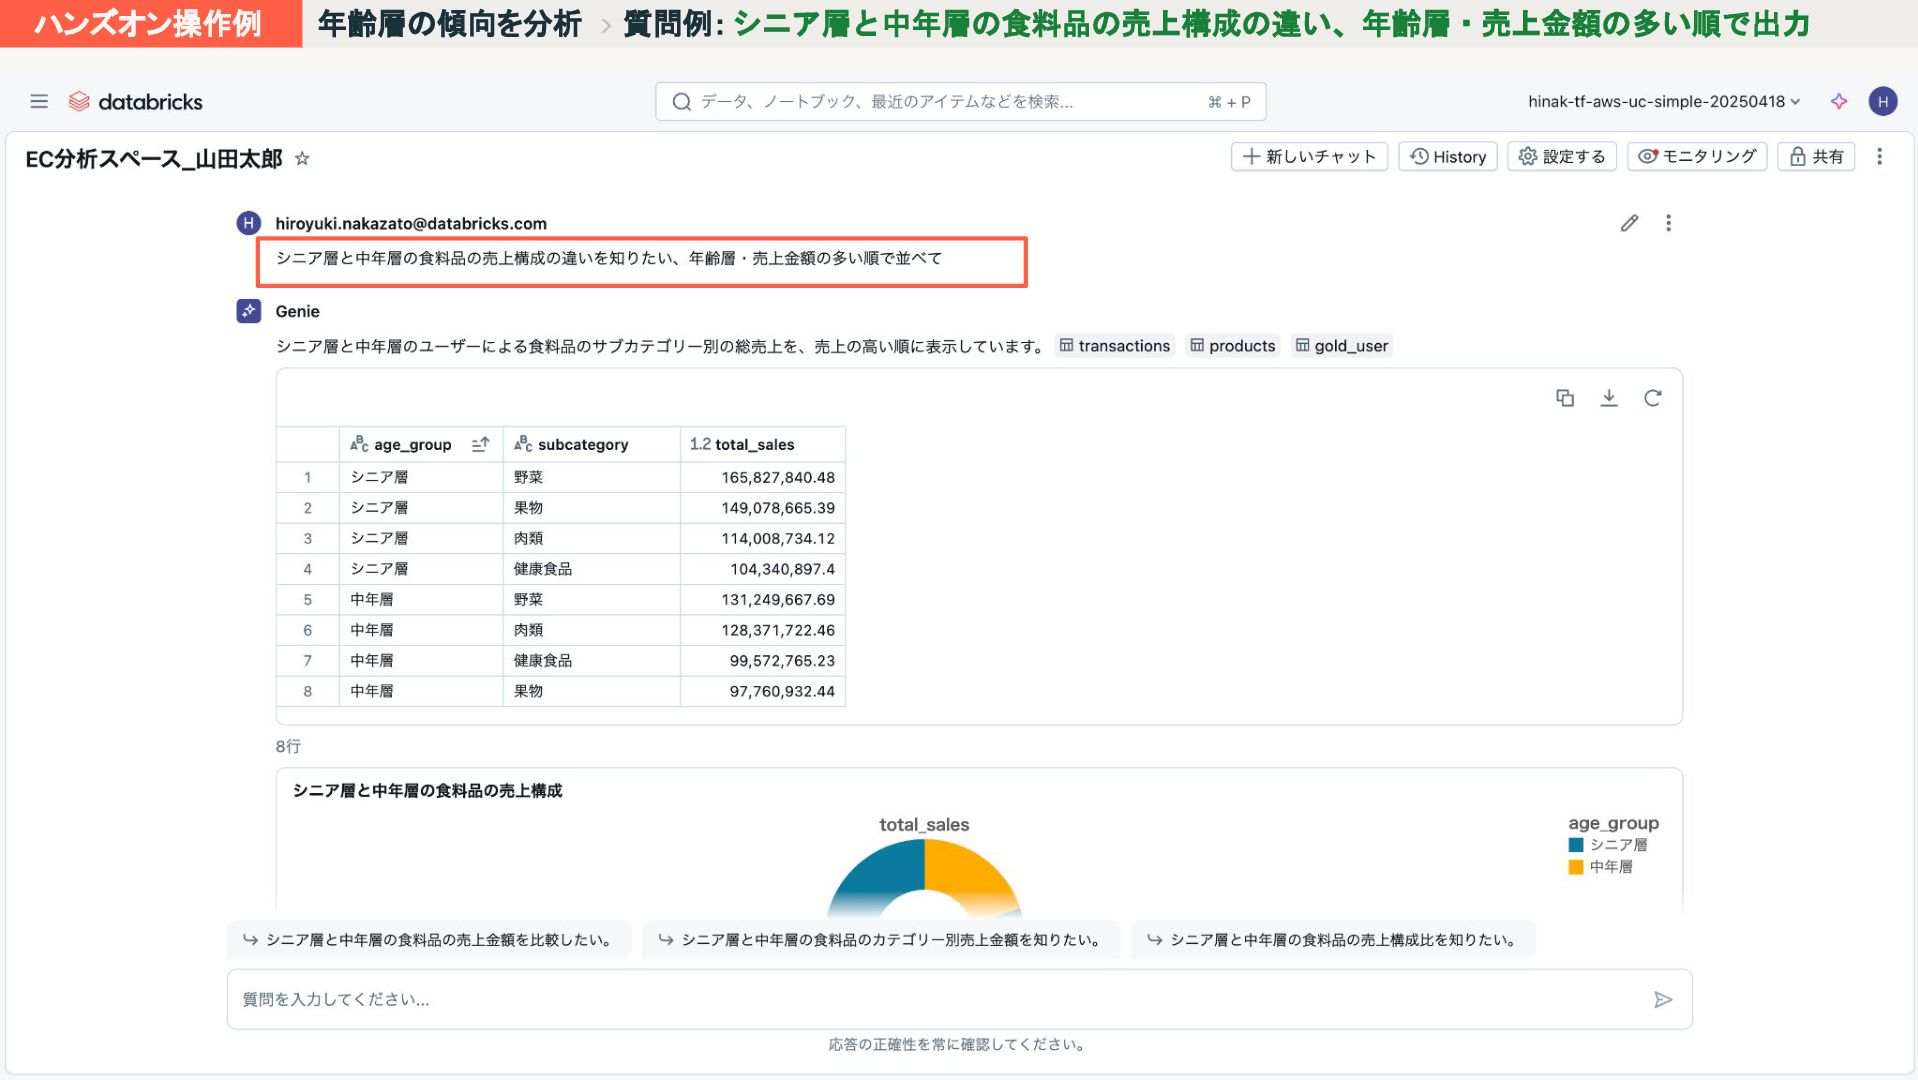Open the History panel
Viewport: 1918px width, 1080px height.
(1447, 157)
